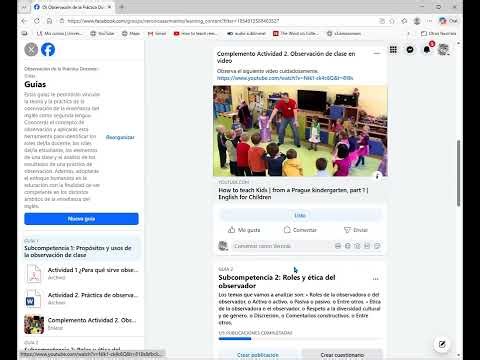480x360 pixels.
Task: Click the Facebook logo in sidebar
Action: click(x=48, y=50)
